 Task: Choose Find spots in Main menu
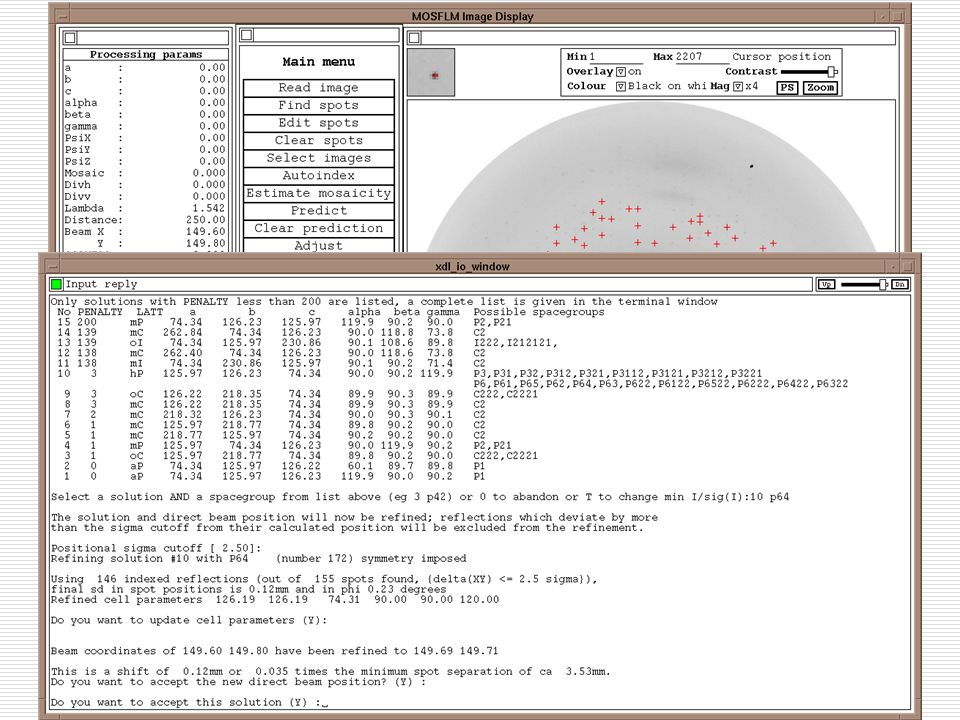tap(318, 105)
